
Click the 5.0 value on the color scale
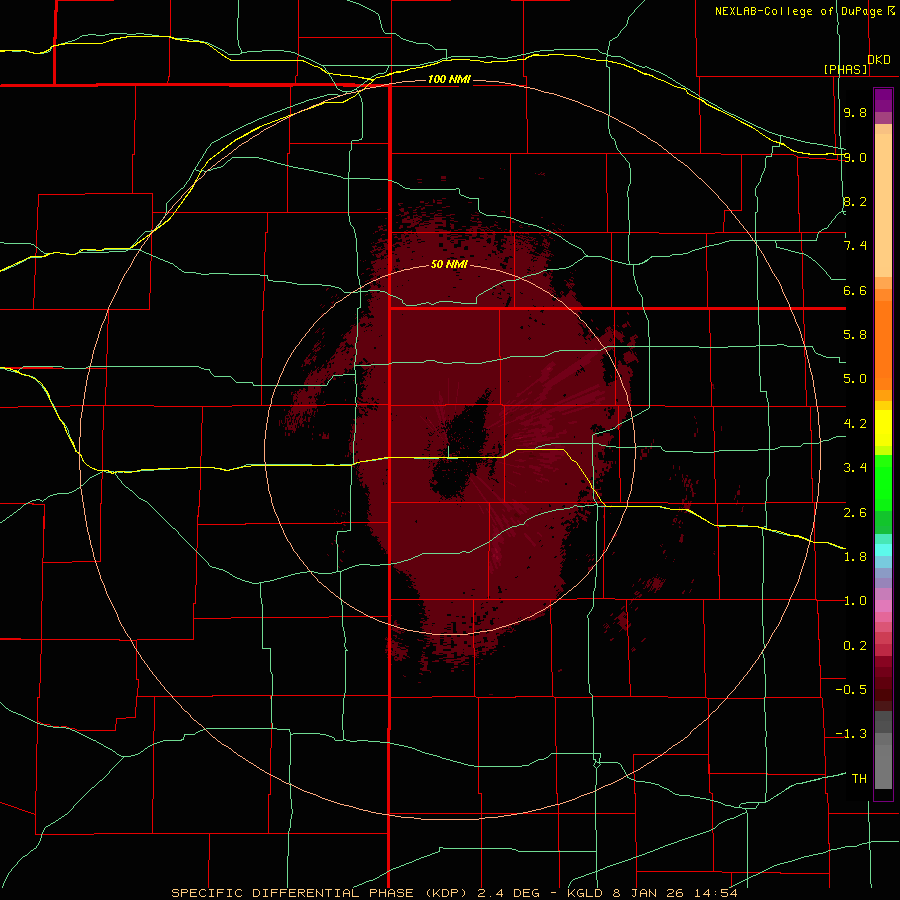[855, 379]
